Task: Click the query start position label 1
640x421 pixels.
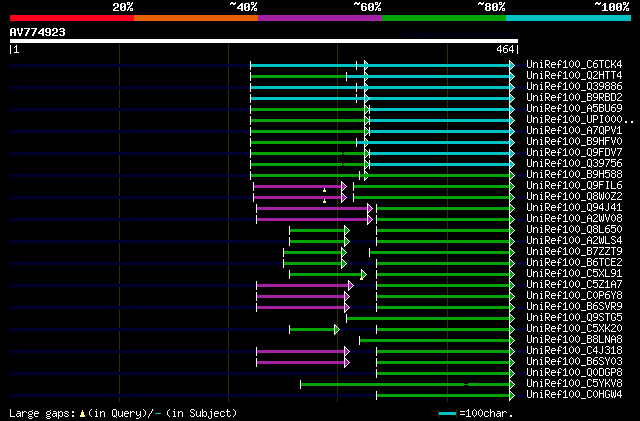Action: [16, 49]
